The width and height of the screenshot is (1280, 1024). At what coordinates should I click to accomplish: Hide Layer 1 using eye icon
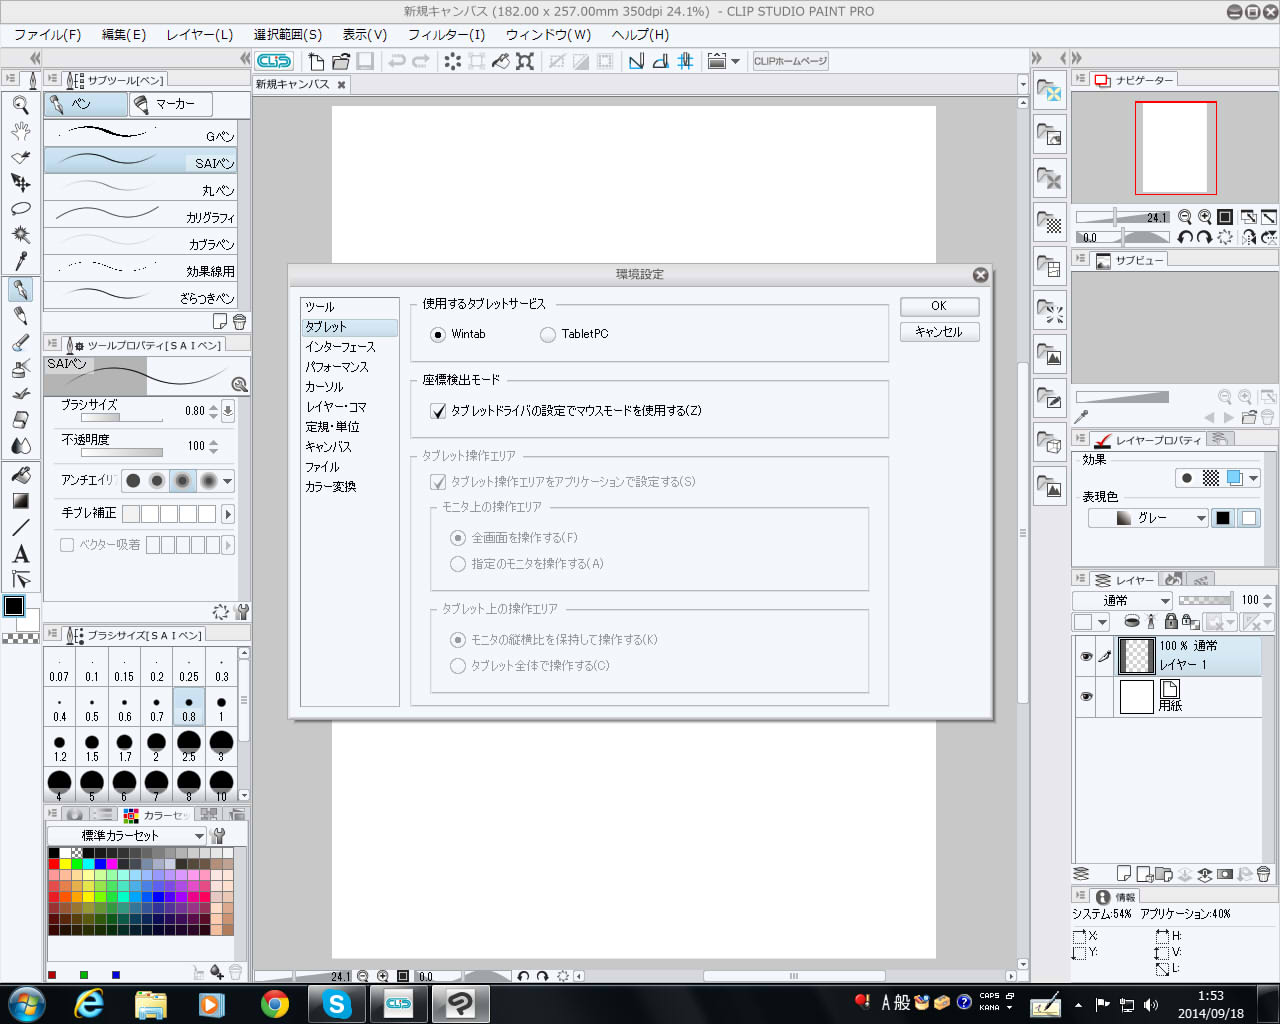(1086, 657)
